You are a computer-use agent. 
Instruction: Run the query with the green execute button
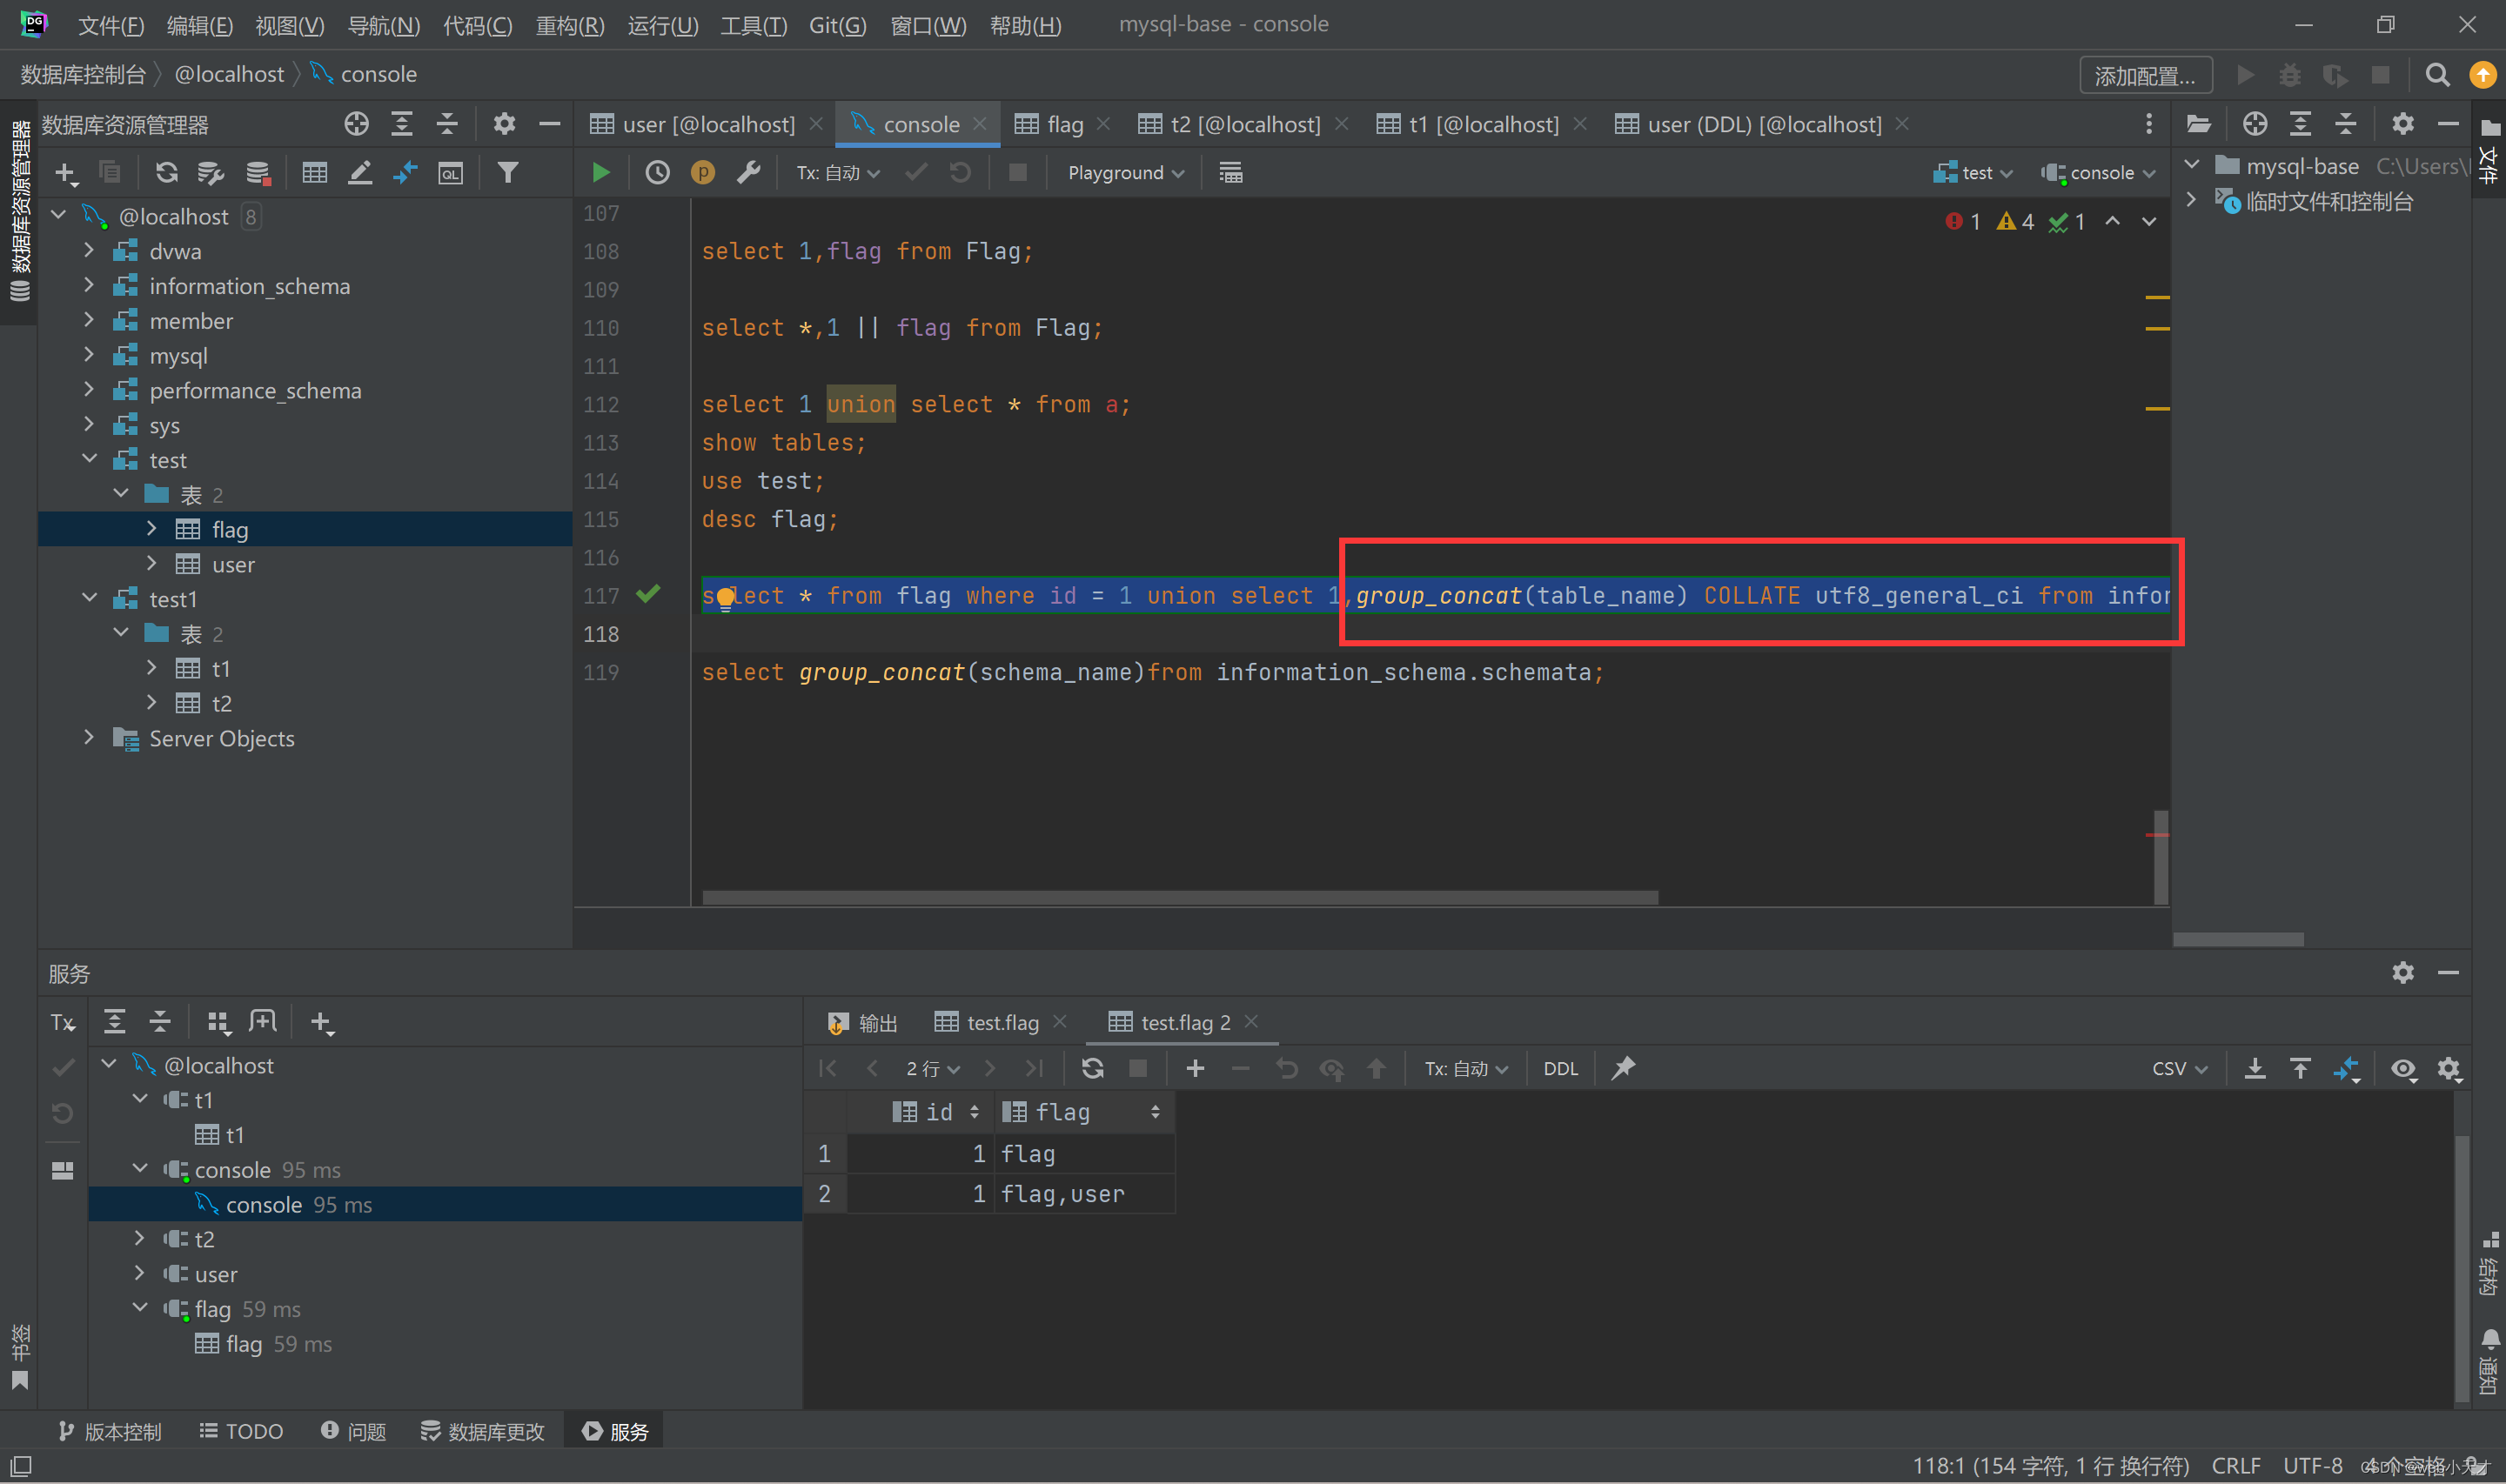600,173
